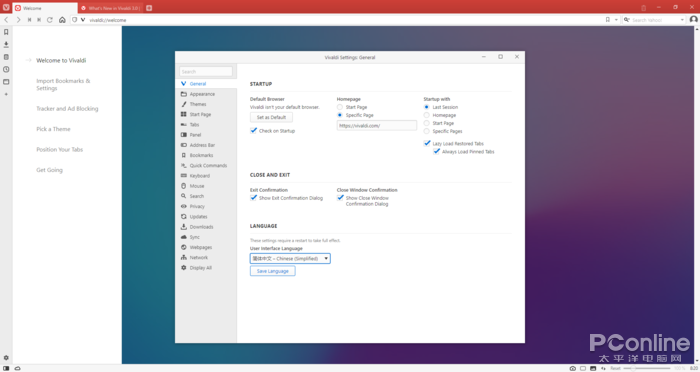The image size is (700, 372).
Task: Open bookmark dropdown arrow in address bar
Action: pyautogui.click(x=616, y=20)
